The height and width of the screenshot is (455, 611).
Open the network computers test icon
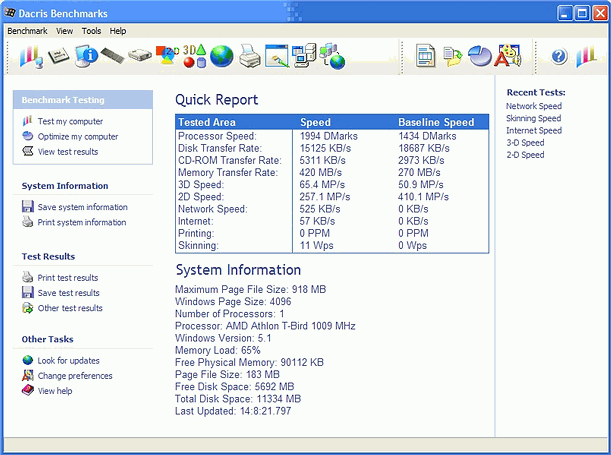[304, 56]
